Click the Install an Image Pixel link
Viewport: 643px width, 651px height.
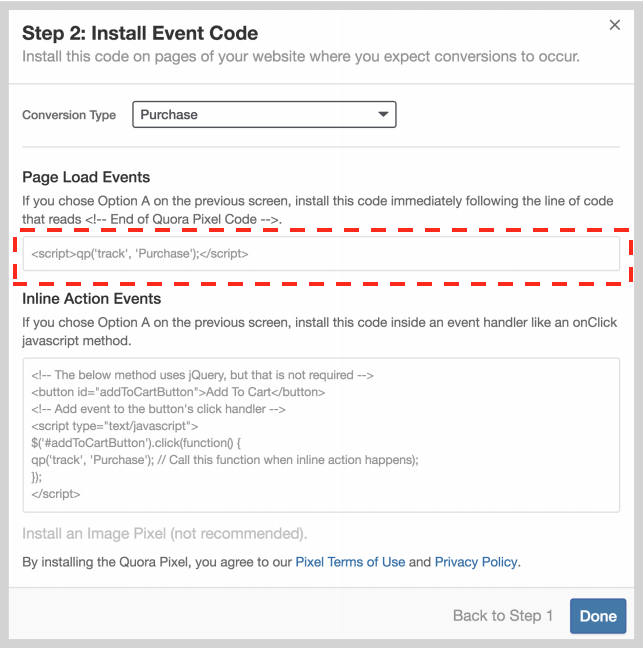click(x=164, y=533)
